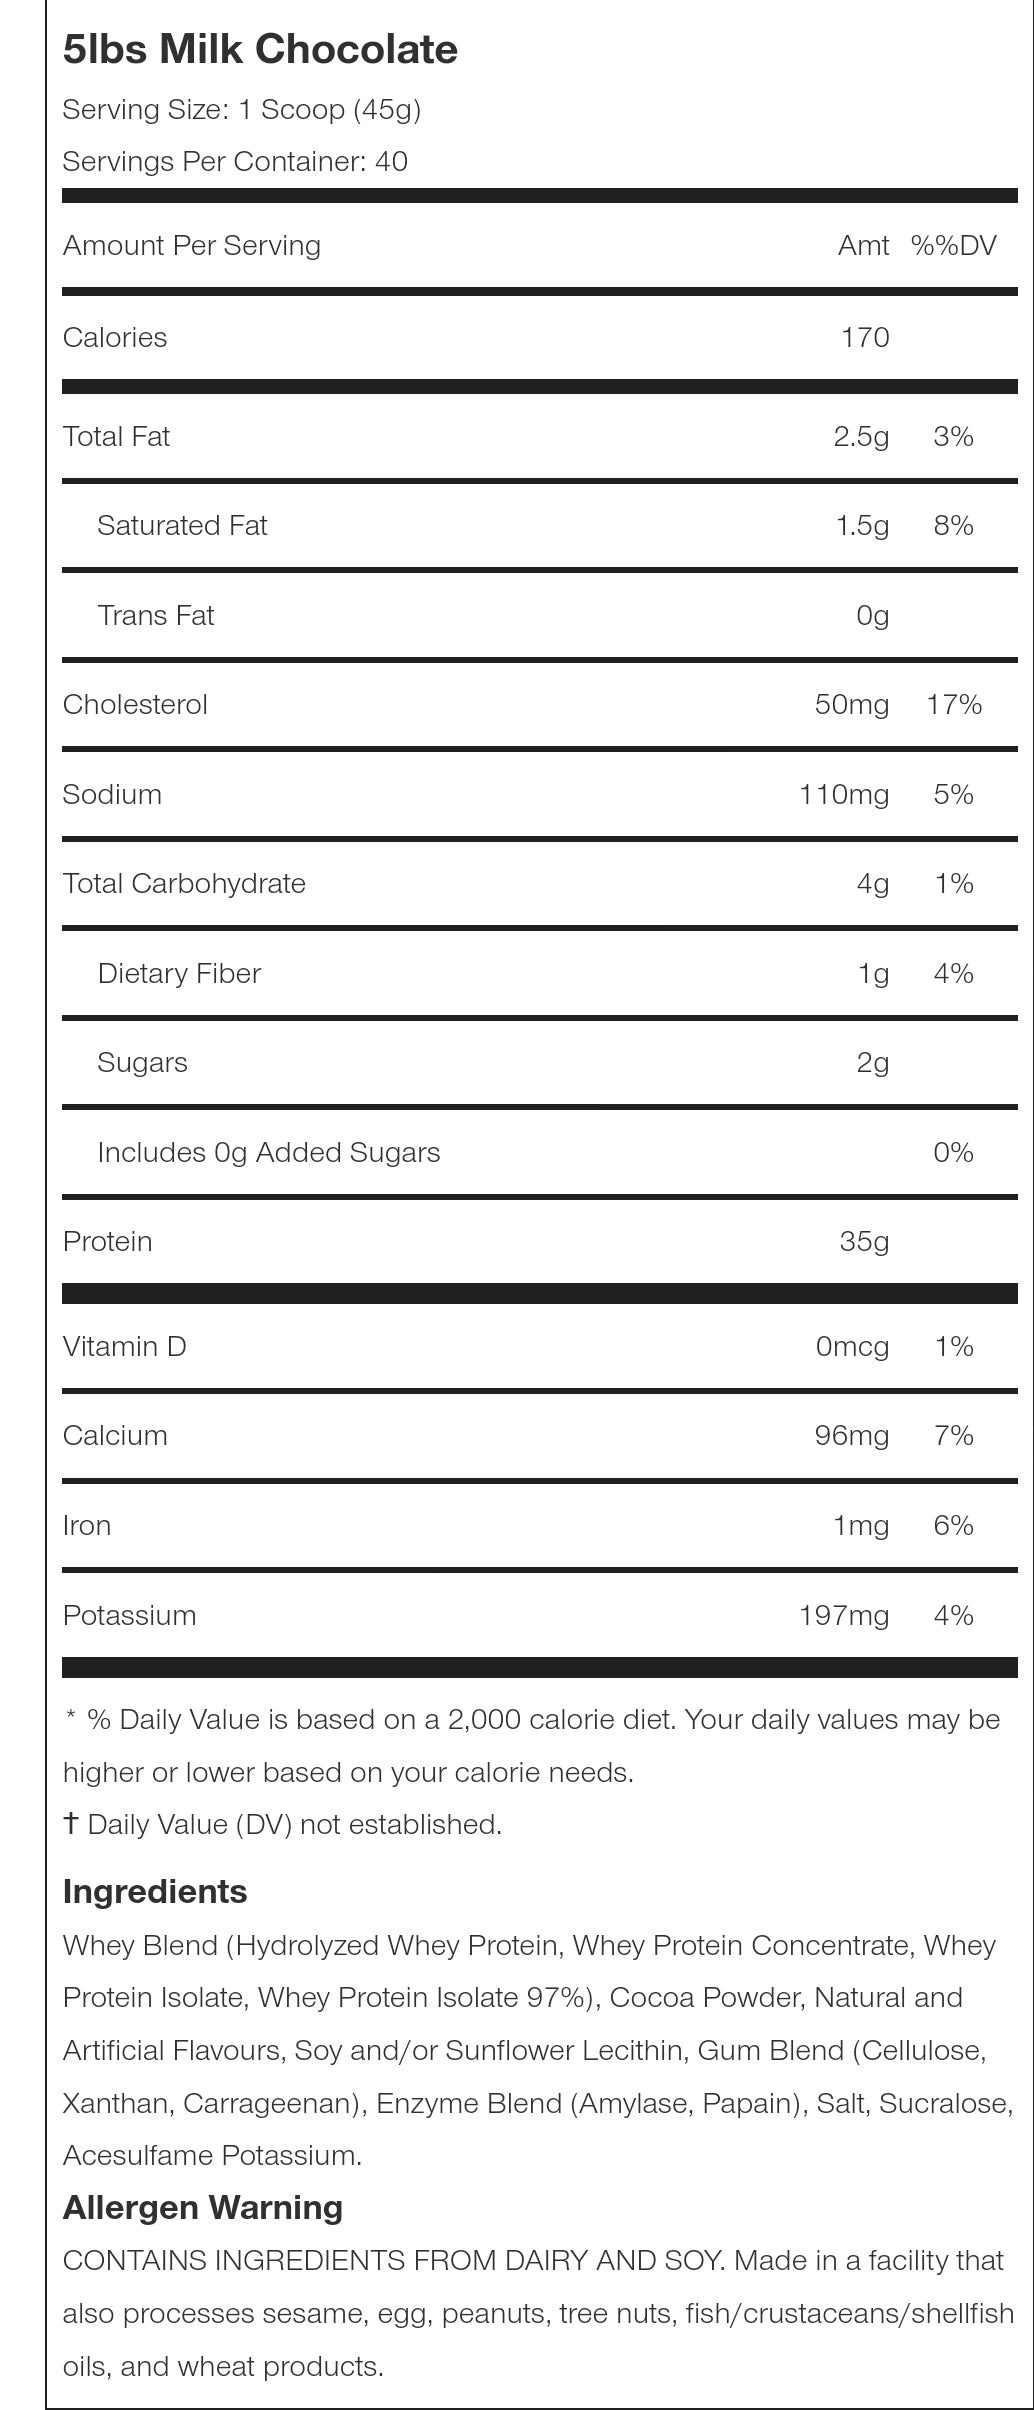1034x2410 pixels.
Task: Select the Servings Per Container line
Action: 235,162
